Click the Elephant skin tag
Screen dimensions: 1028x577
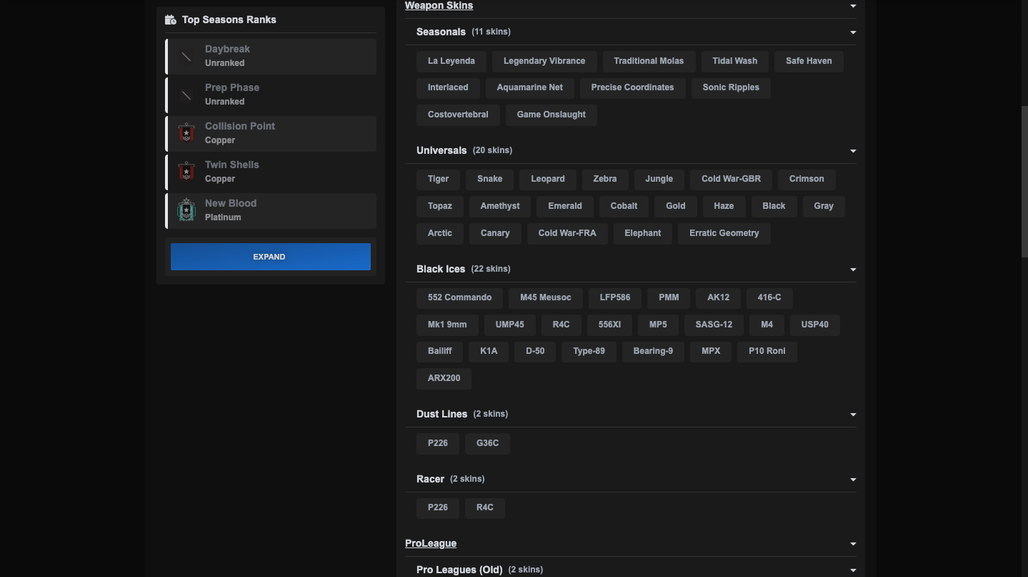pyautogui.click(x=642, y=233)
